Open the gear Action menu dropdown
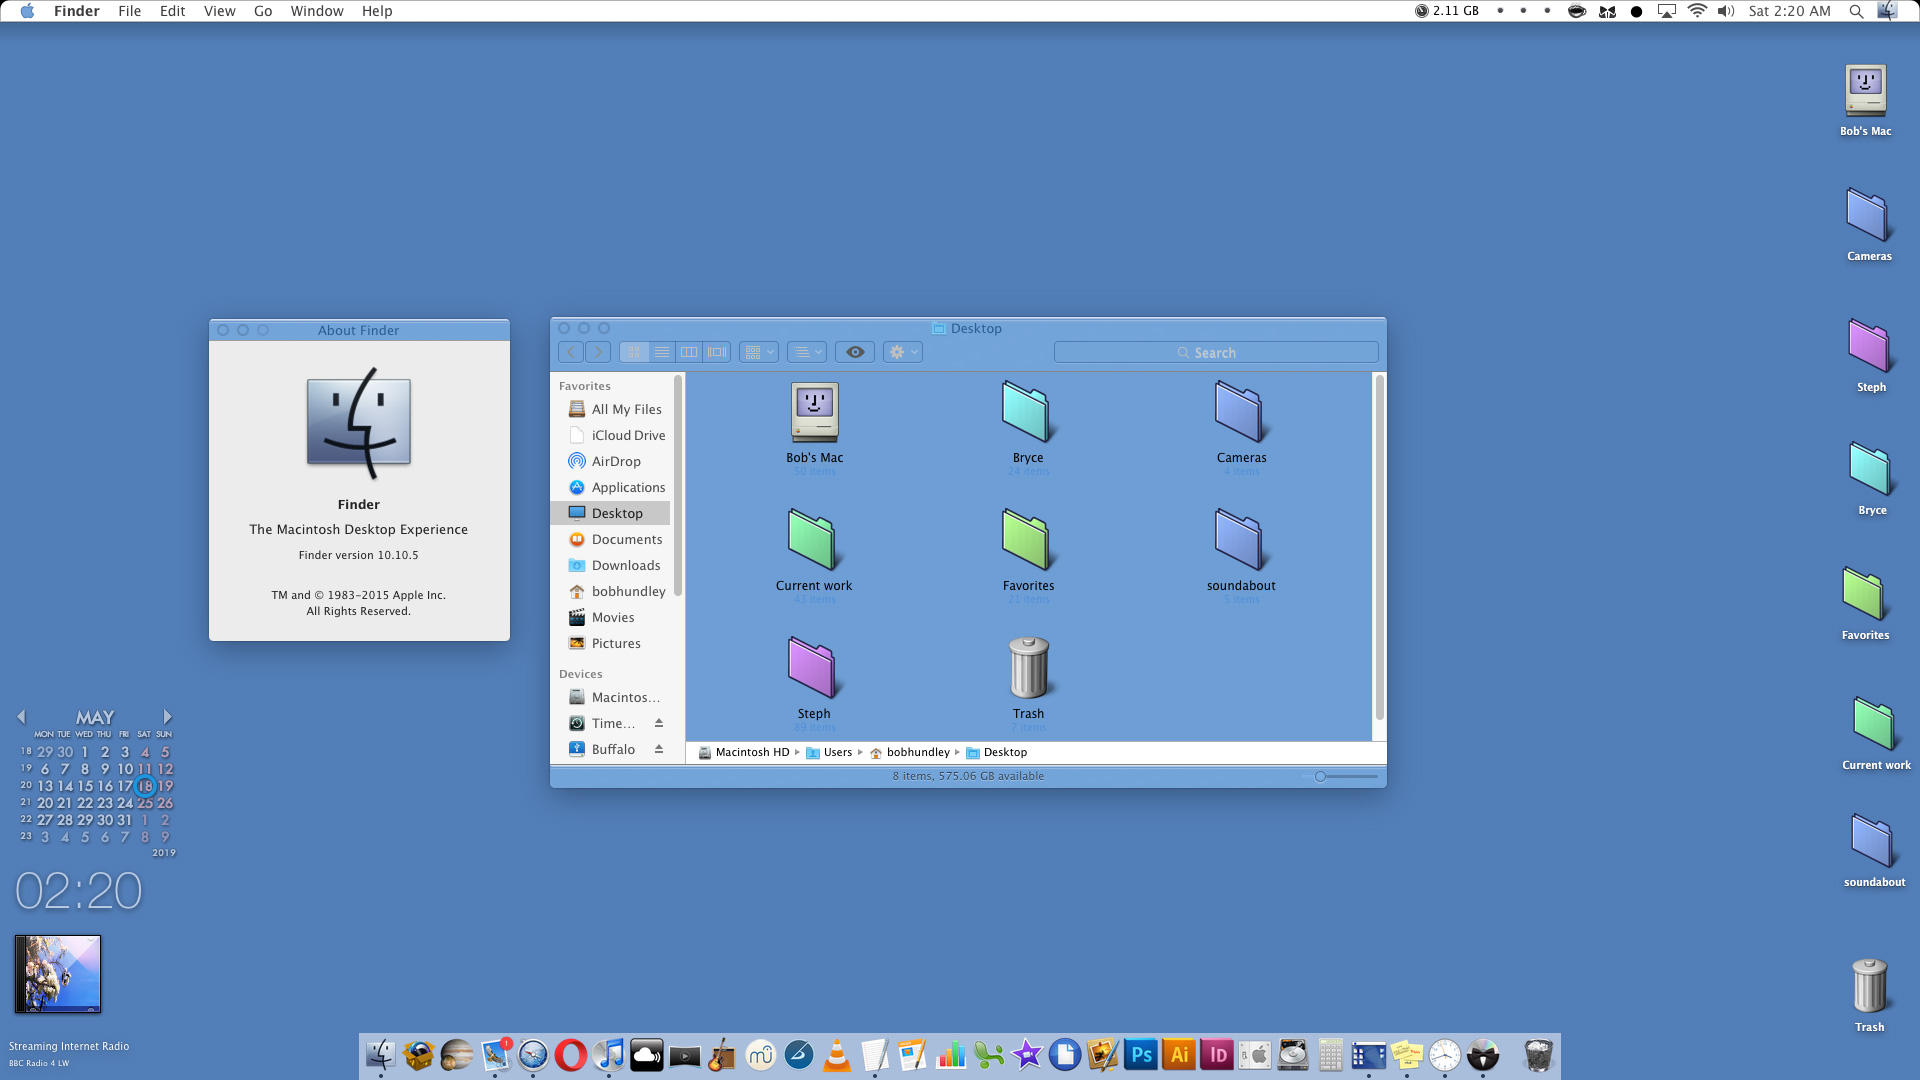The image size is (1920, 1080). point(902,352)
